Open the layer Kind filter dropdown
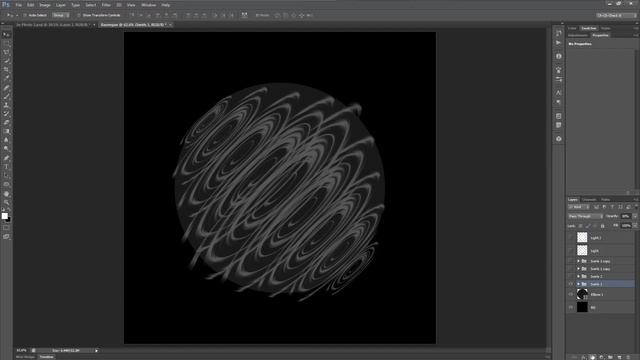Image resolution: width=640 pixels, height=360 pixels. [x=579, y=207]
